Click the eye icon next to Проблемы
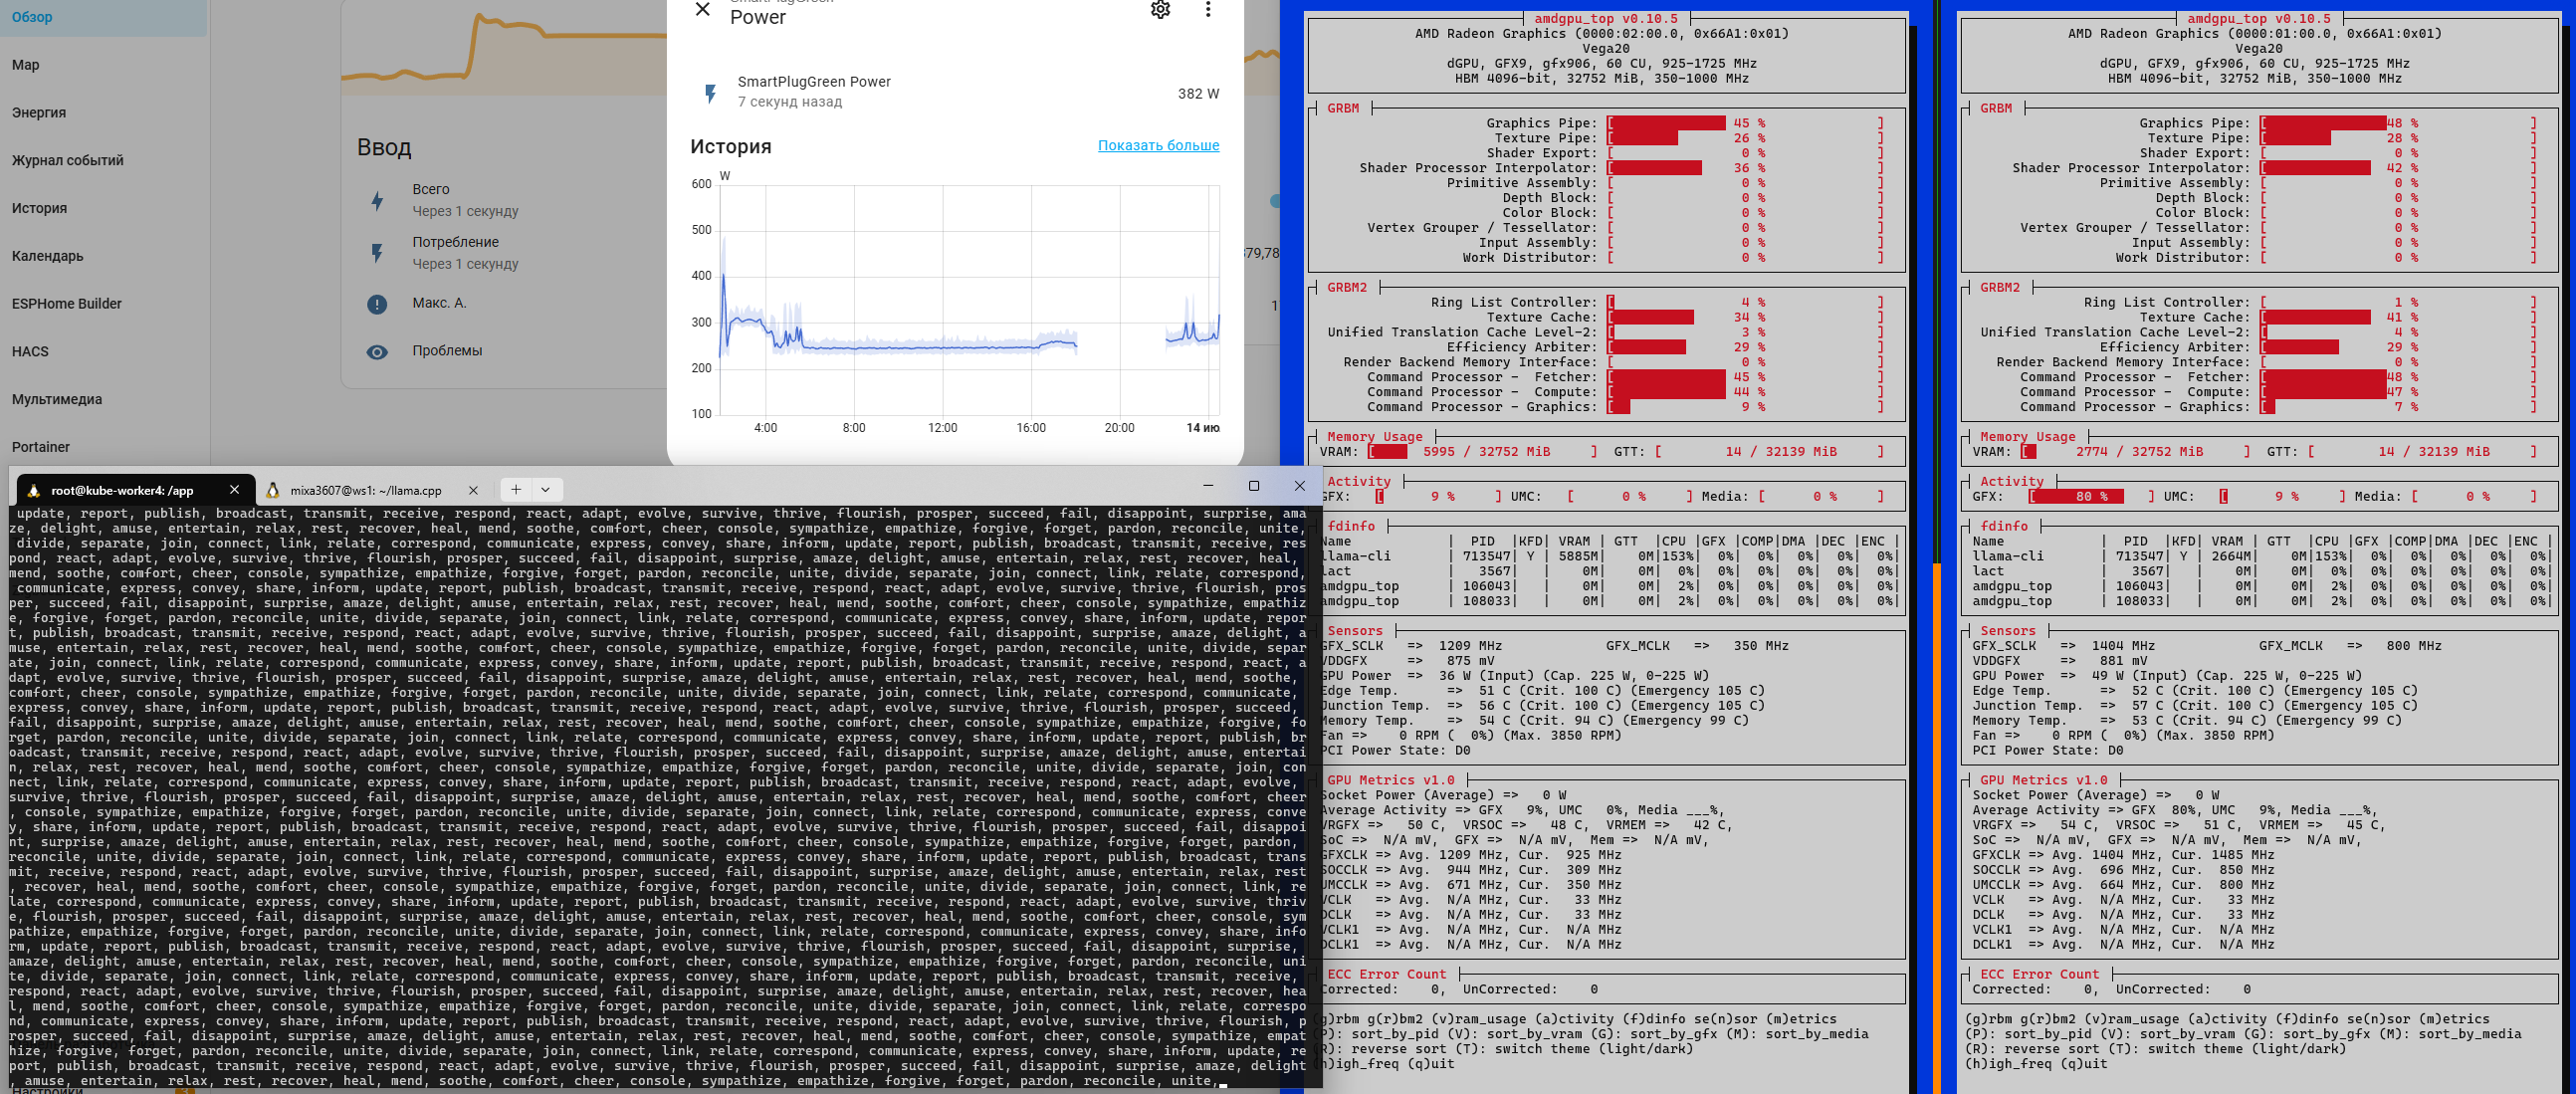This screenshot has height=1094, width=2576. point(377,352)
